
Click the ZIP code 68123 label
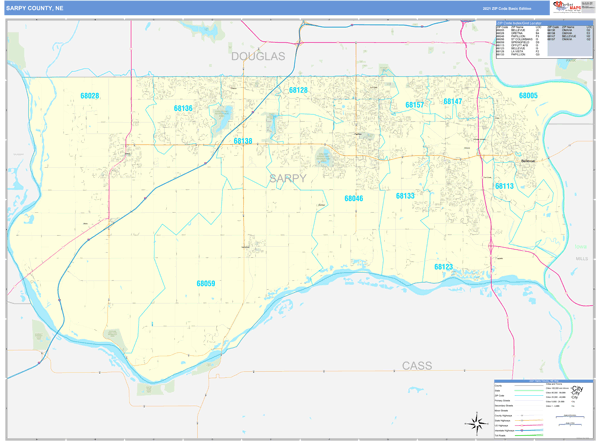444,267
